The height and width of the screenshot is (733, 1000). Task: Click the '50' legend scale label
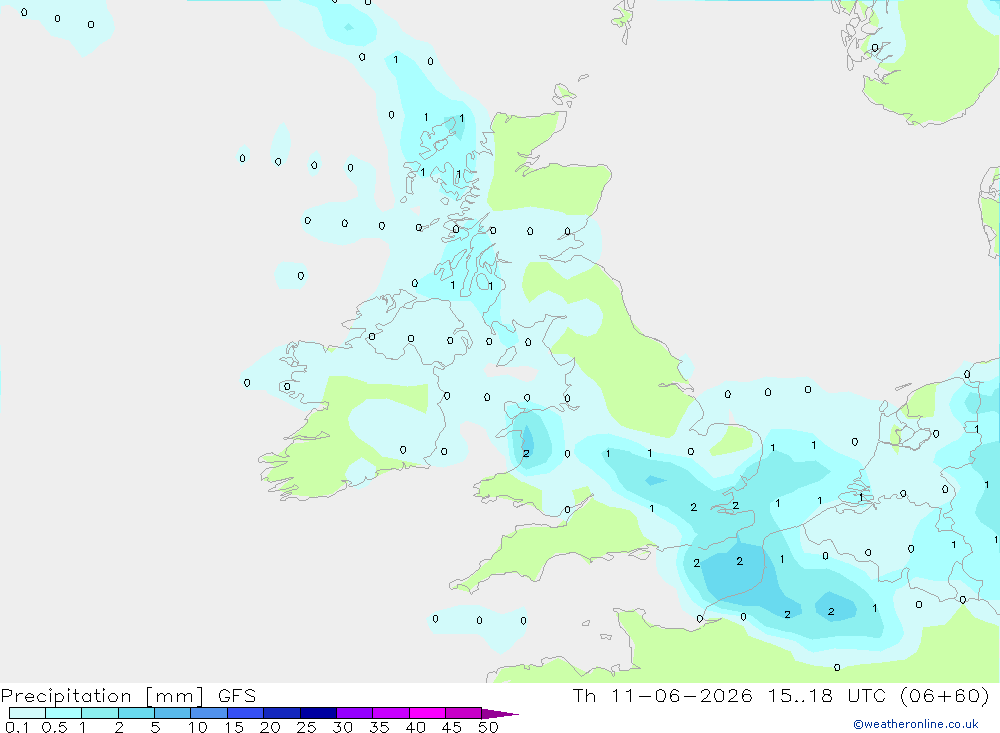click(x=488, y=727)
